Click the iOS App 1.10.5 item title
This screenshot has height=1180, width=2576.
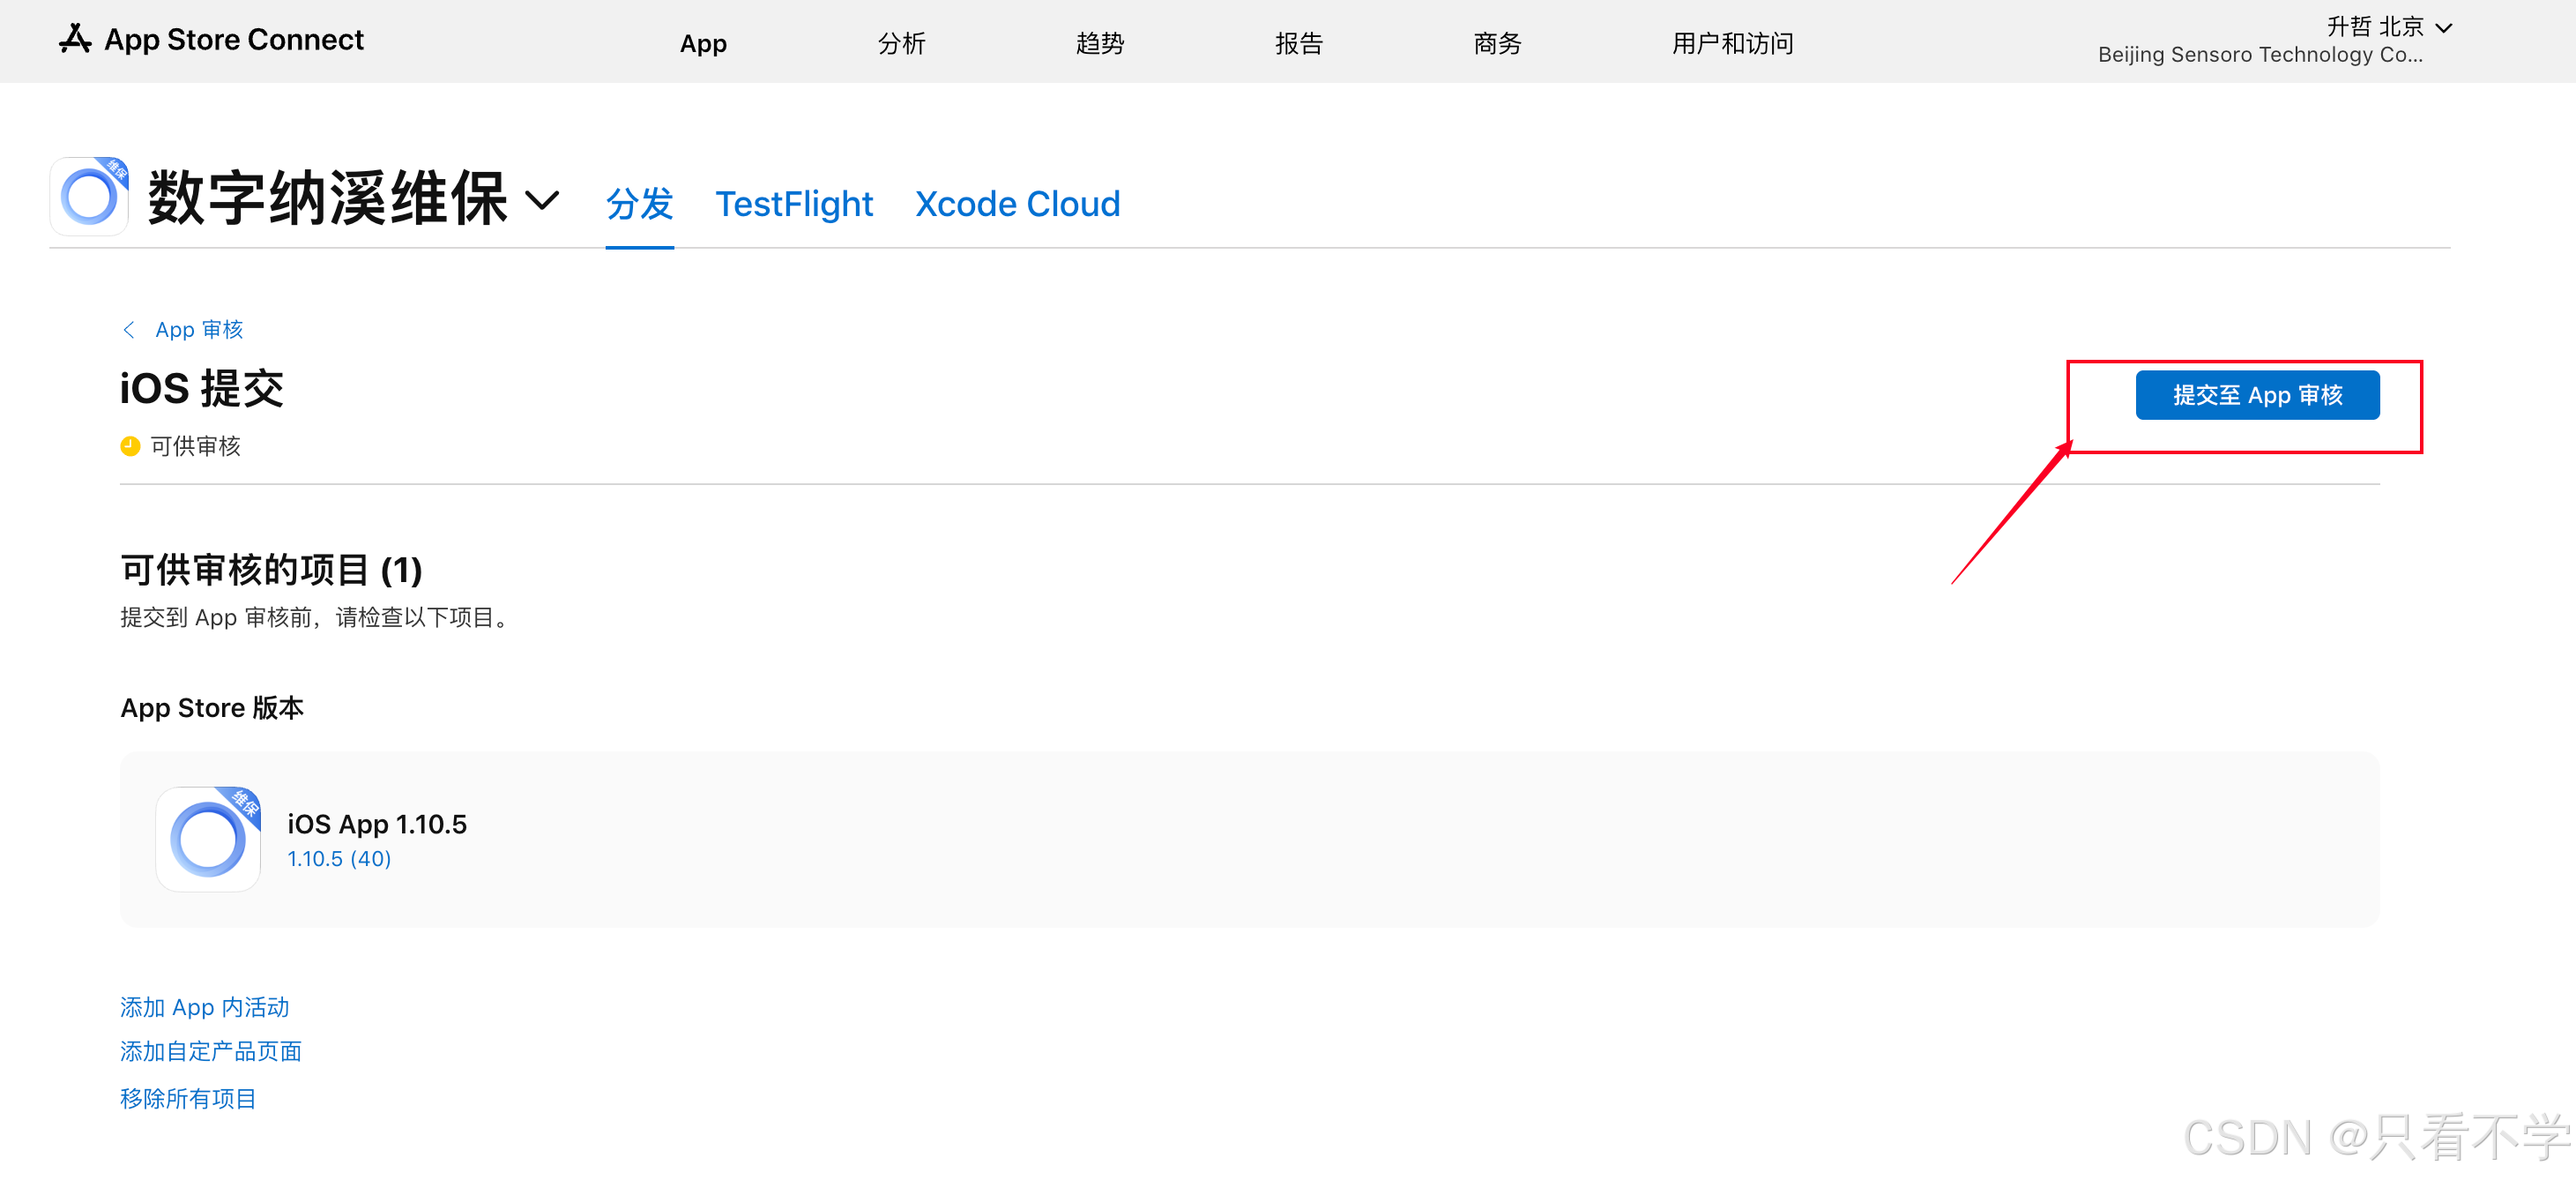click(377, 824)
